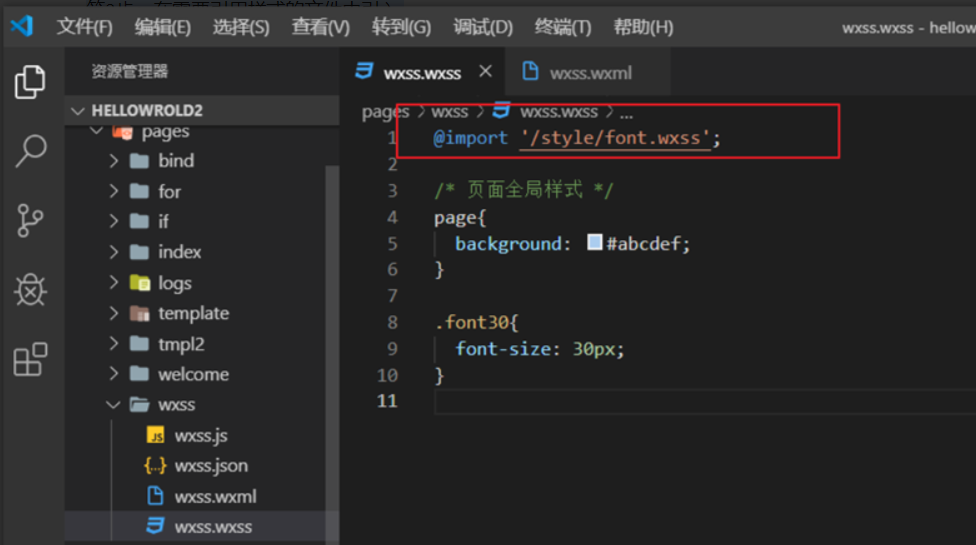Click the wxss.json file icon
Image resolution: width=976 pixels, height=545 pixels.
coord(155,466)
